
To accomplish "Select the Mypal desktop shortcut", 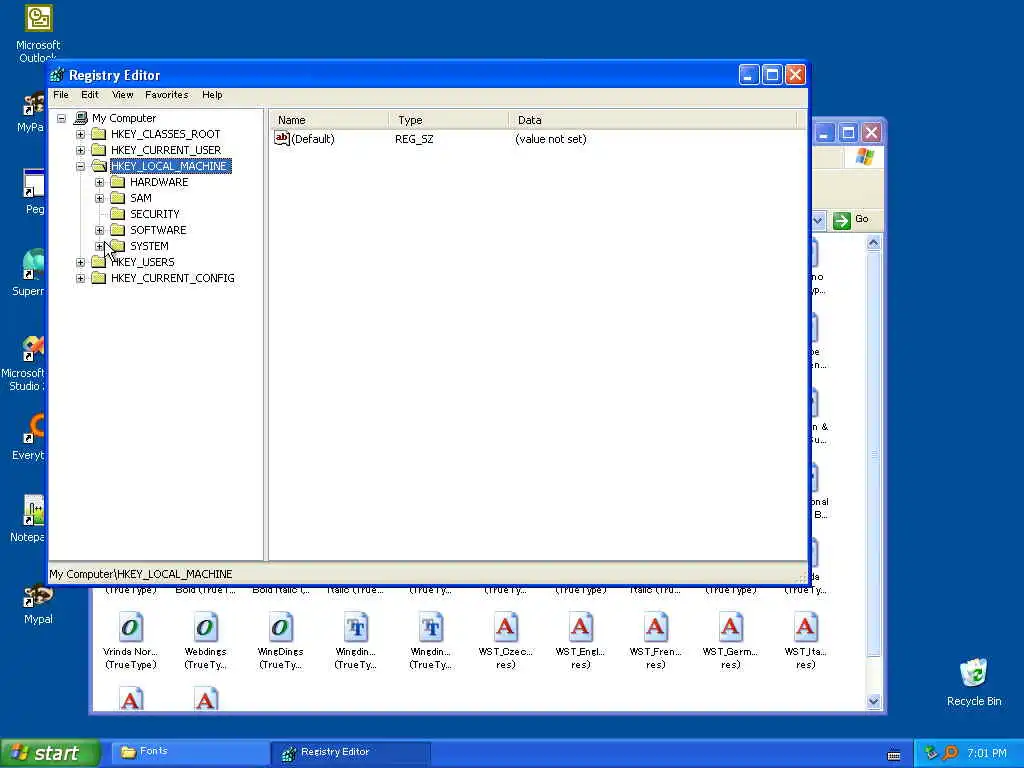I will [38, 605].
